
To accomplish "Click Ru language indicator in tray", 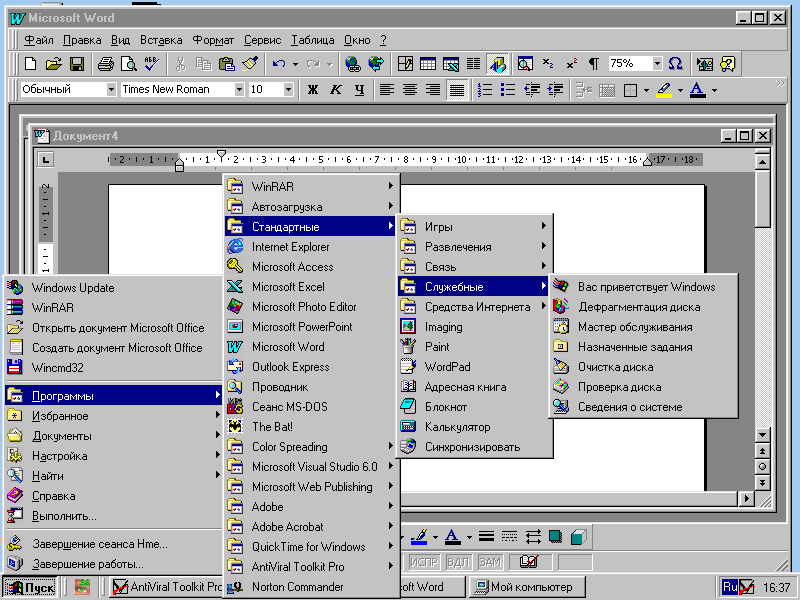I will pyautogui.click(x=730, y=587).
